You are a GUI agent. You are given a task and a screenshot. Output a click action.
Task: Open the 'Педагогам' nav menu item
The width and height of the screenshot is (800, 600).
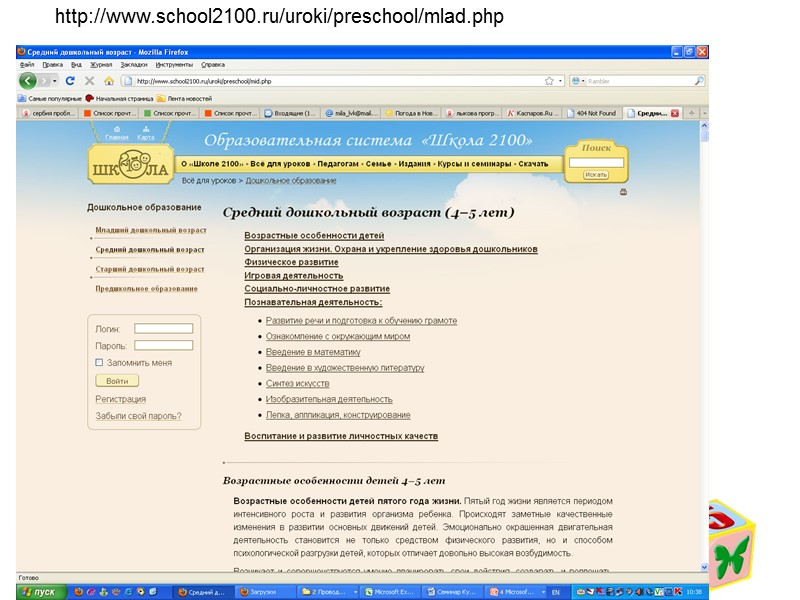pyautogui.click(x=338, y=164)
